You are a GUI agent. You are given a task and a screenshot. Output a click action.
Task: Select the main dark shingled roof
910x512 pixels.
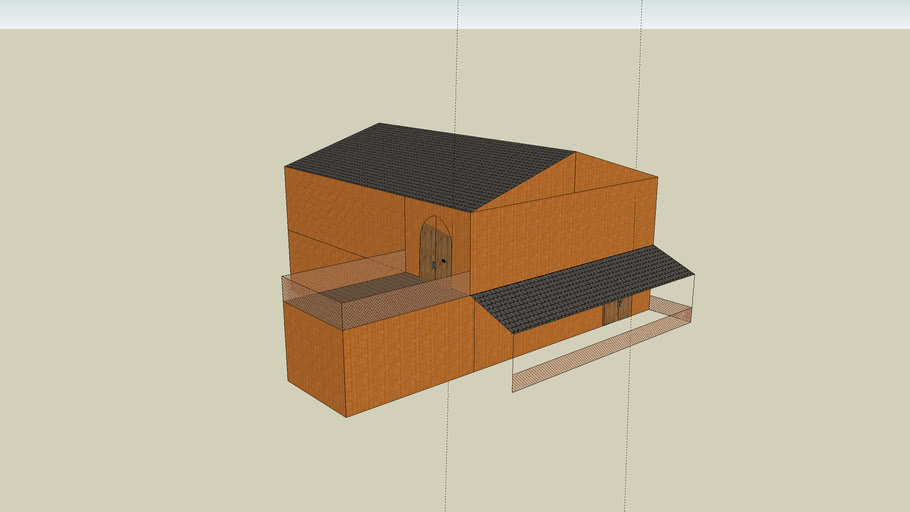pyautogui.click(x=430, y=165)
